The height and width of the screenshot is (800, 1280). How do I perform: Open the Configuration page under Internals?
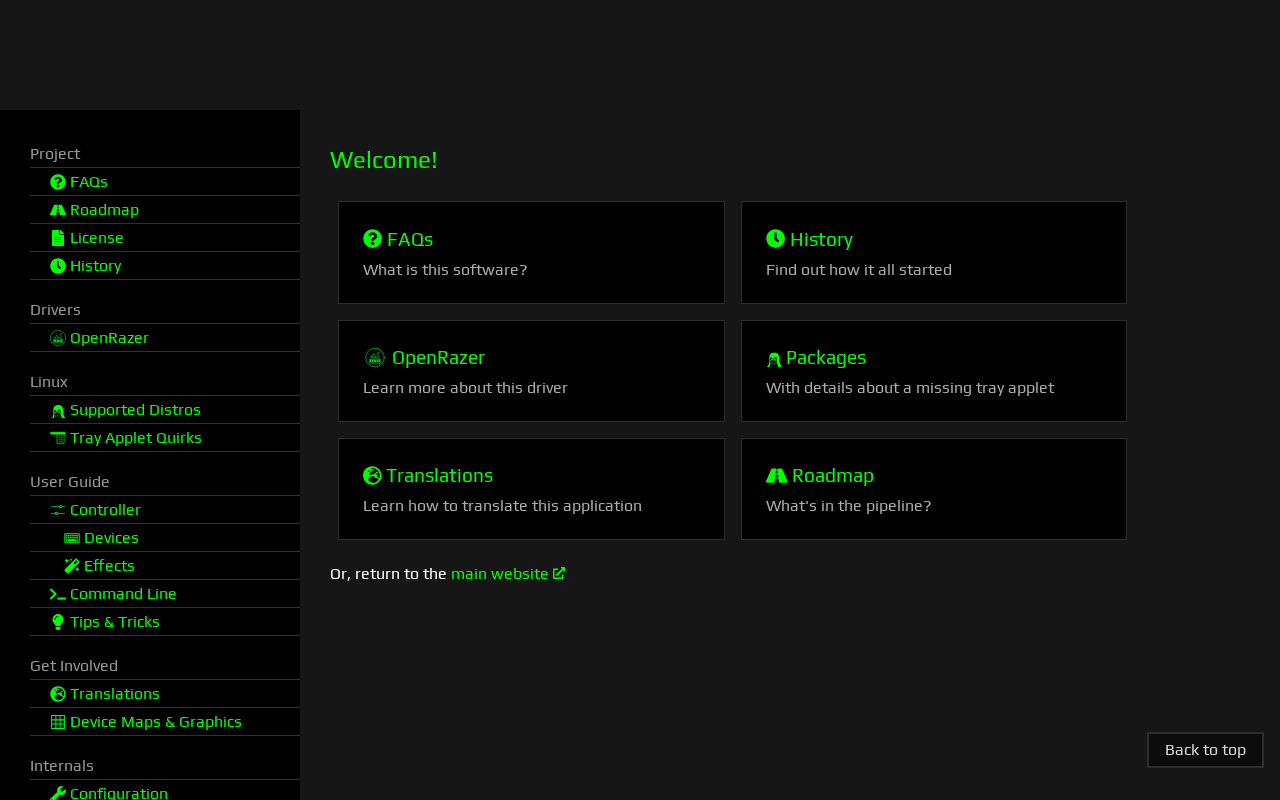click(x=165, y=792)
